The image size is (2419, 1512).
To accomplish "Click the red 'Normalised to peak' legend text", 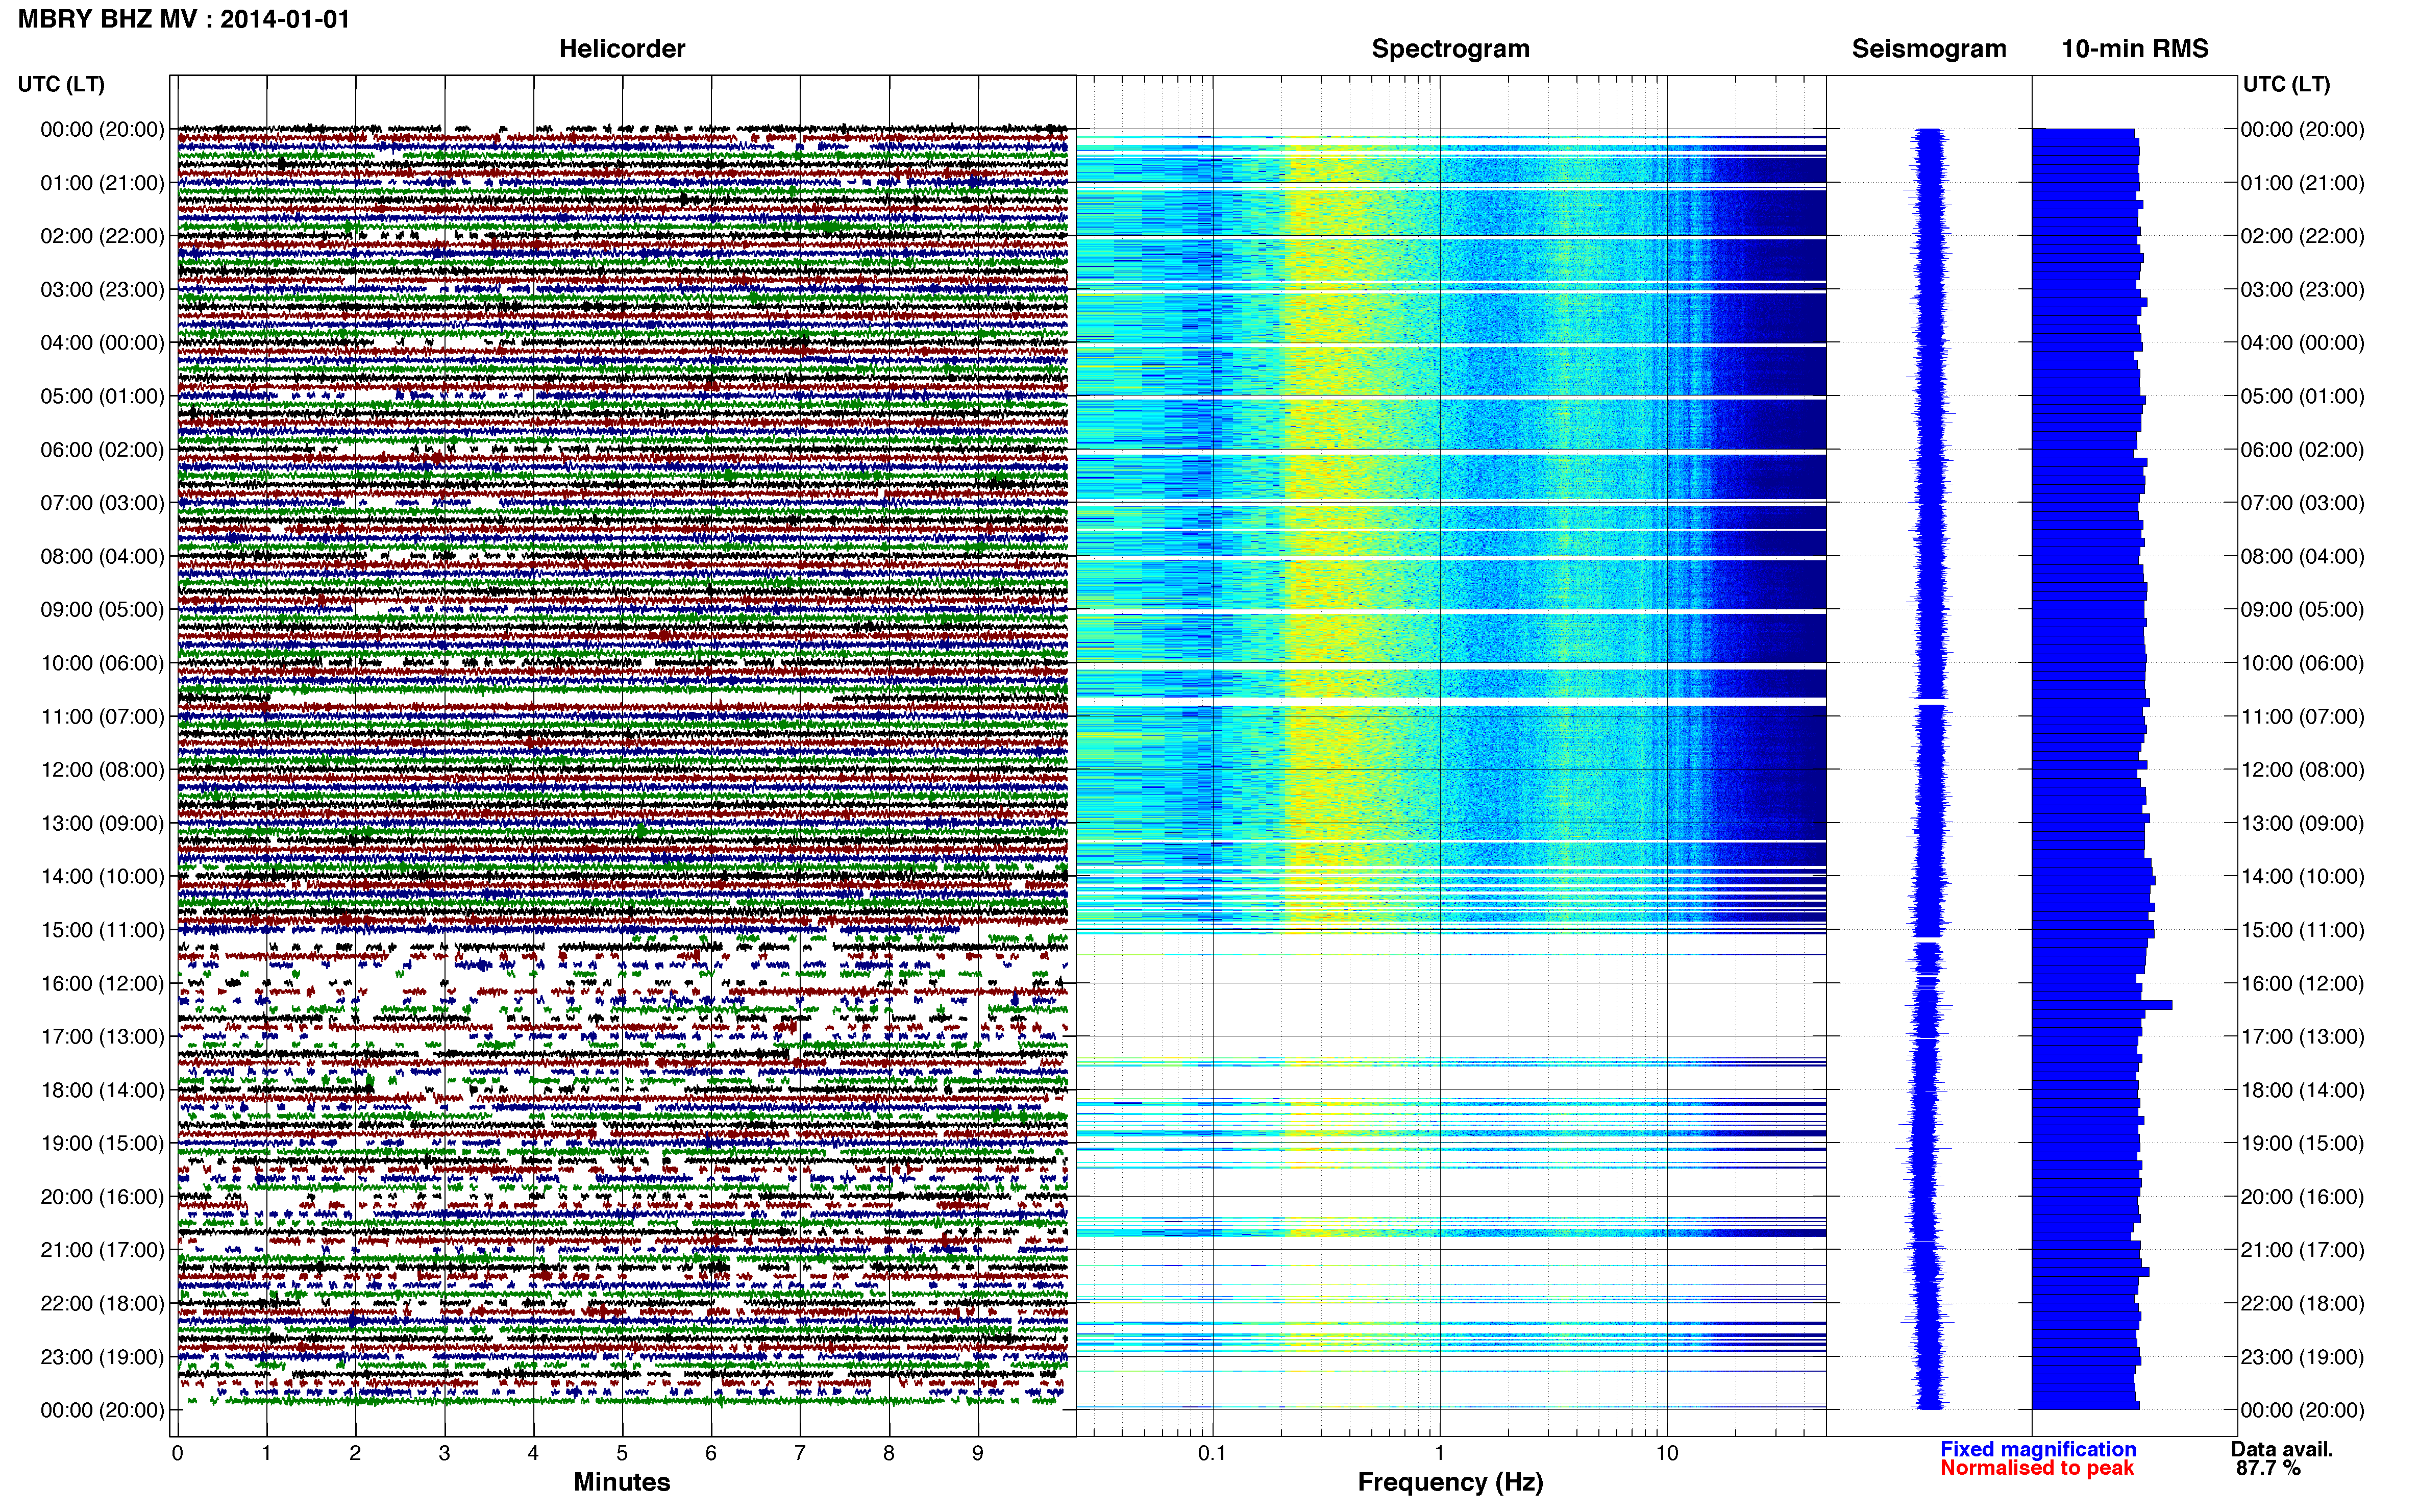I will [x=2037, y=1468].
